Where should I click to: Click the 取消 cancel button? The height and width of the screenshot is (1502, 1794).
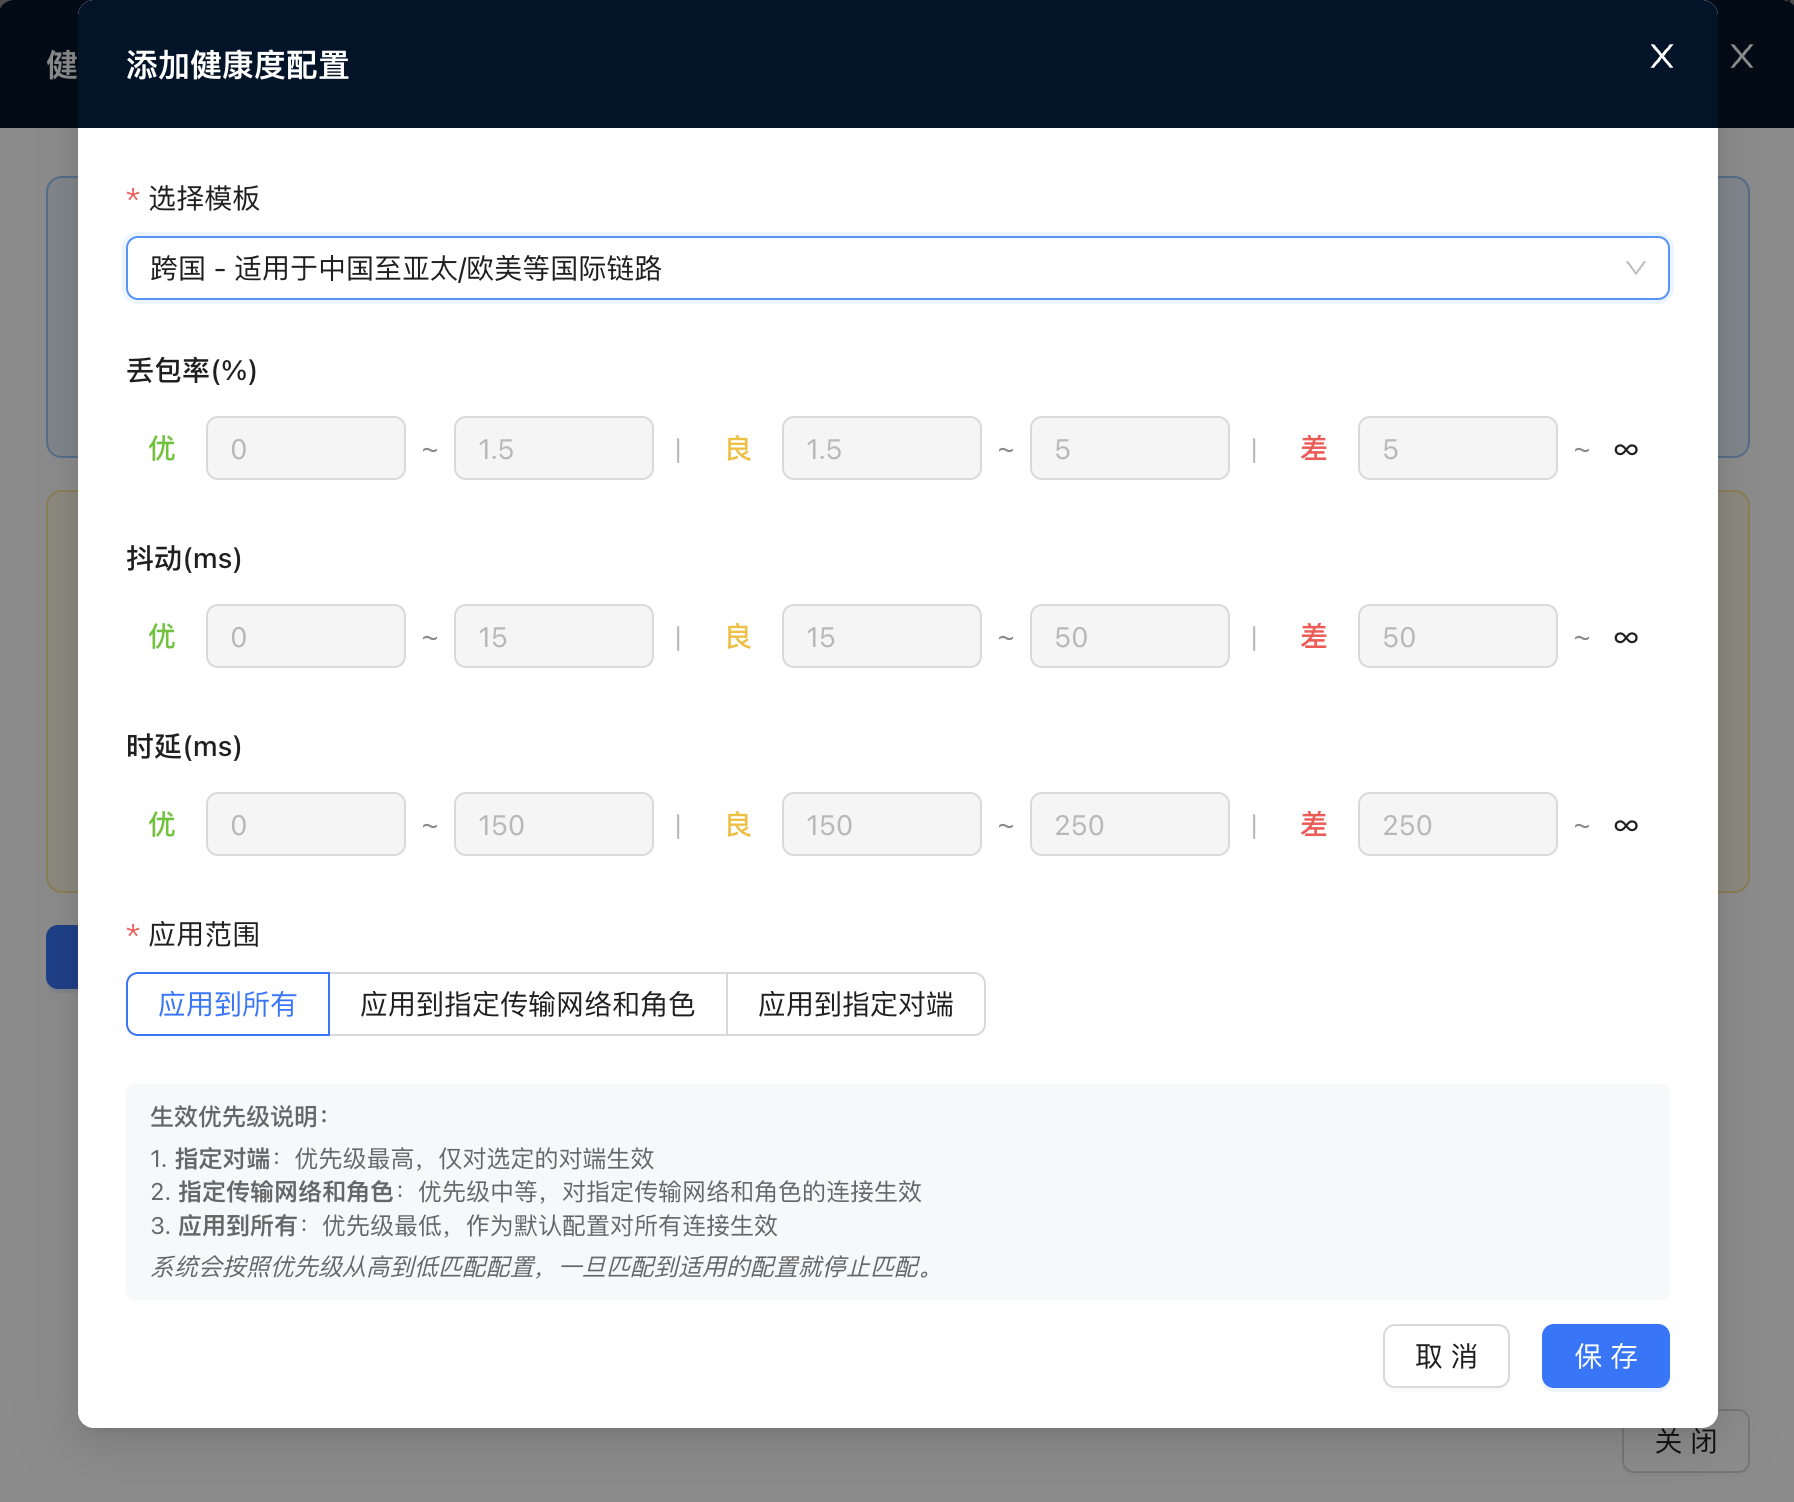coord(1446,1356)
